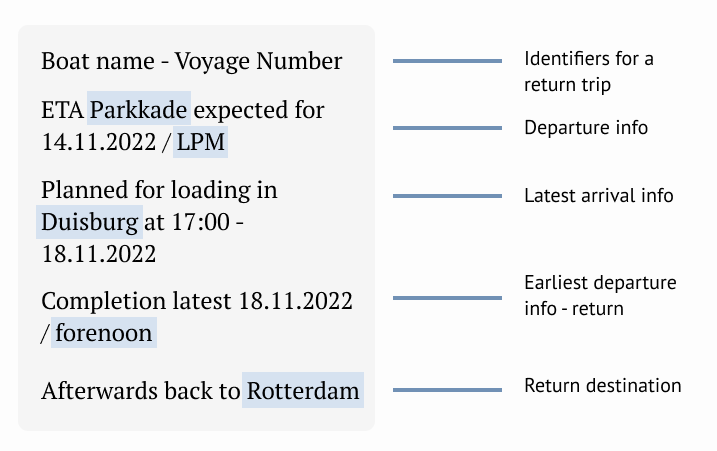Image resolution: width=717 pixels, height=451 pixels.
Task: Click the 'Afterwards back to' text
Action: [140, 390]
